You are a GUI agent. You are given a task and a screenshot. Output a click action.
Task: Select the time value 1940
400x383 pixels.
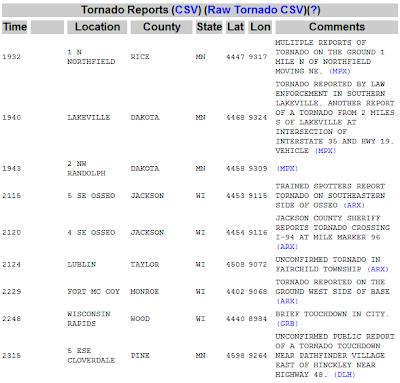pos(11,118)
